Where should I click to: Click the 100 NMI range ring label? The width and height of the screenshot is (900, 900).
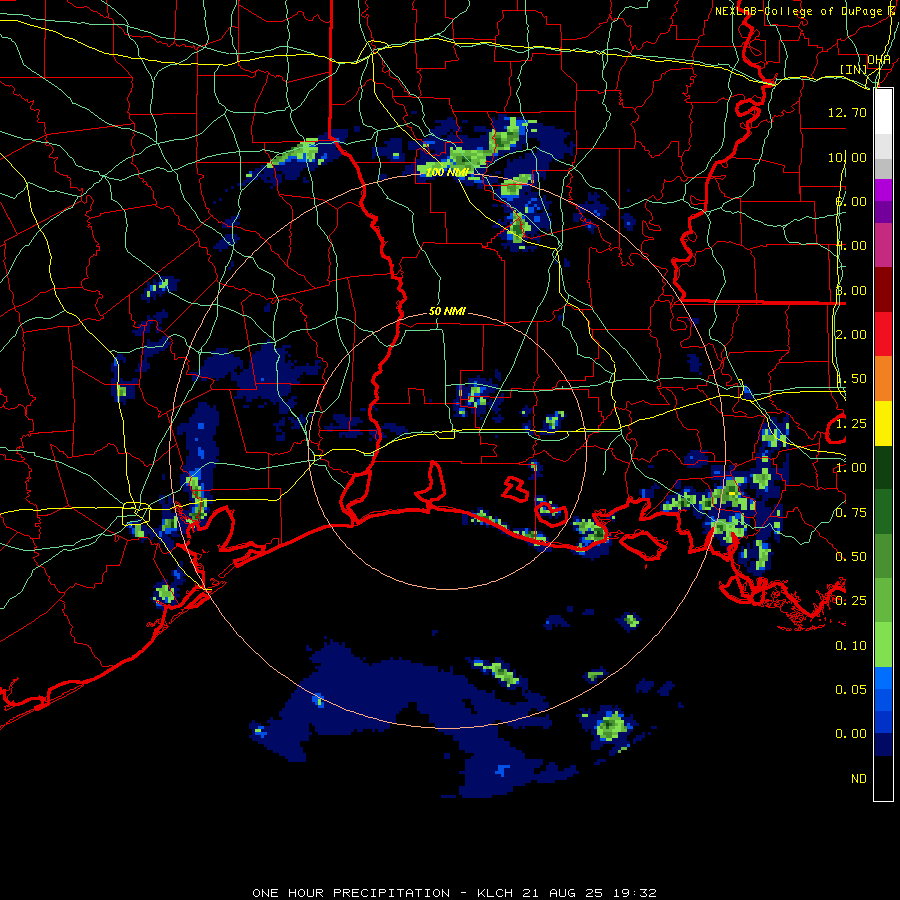coord(447,172)
